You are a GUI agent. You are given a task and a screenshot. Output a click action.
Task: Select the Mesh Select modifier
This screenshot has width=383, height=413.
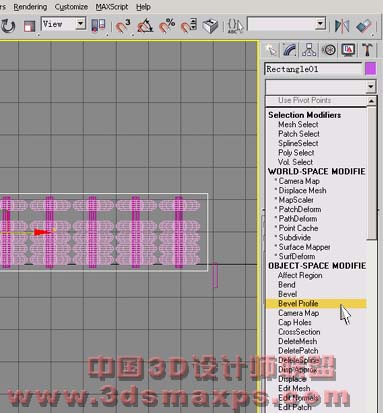(x=298, y=124)
